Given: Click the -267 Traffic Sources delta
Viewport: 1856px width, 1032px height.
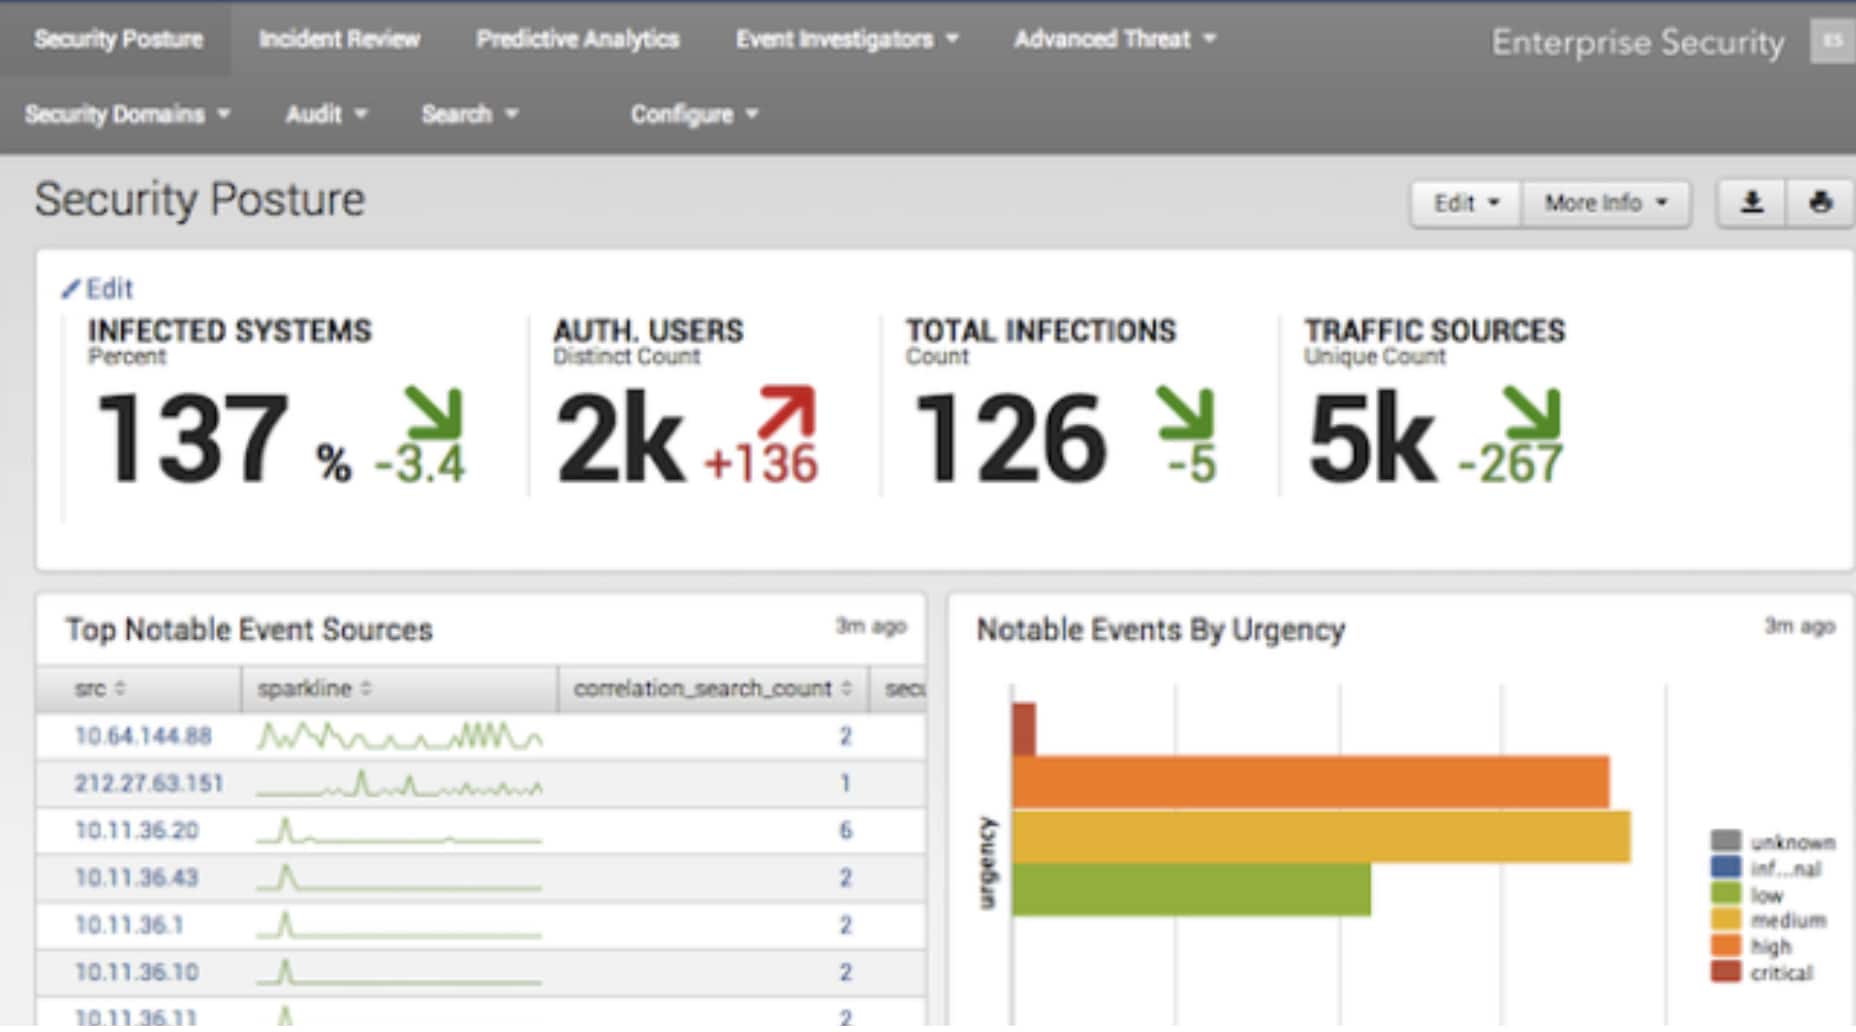Looking at the screenshot, I should pos(1510,465).
